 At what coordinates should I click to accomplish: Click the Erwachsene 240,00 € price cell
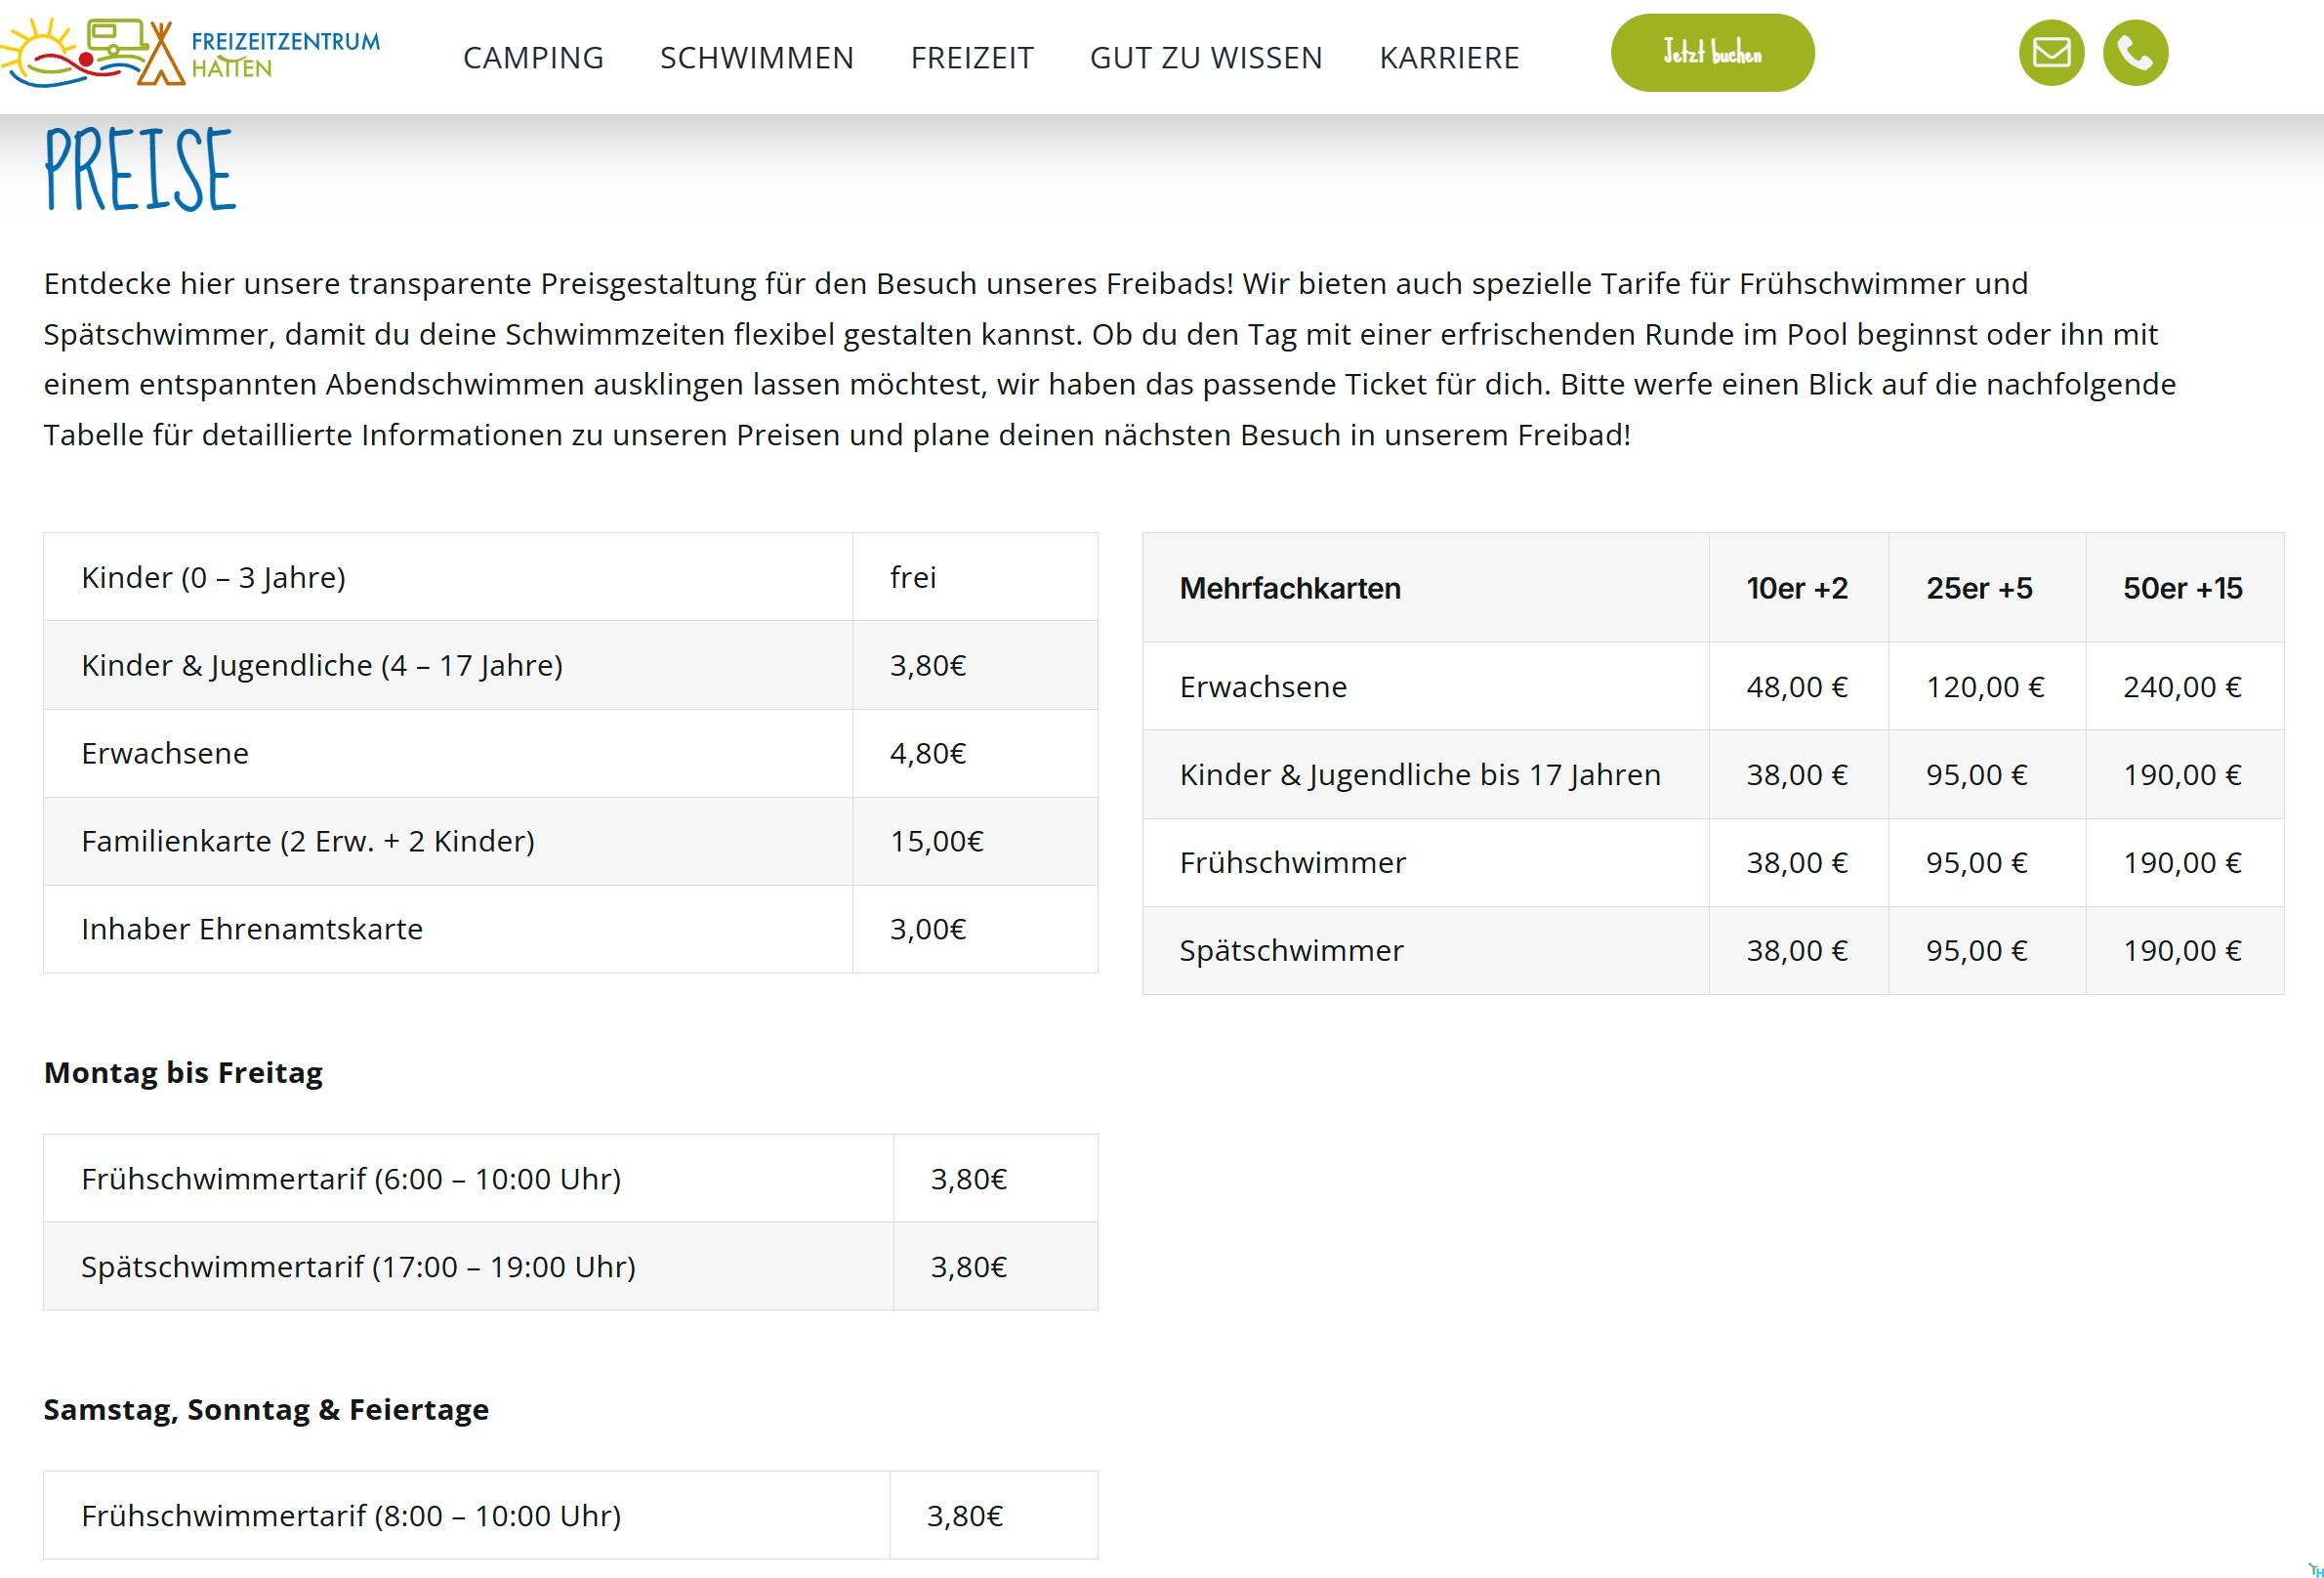2182,687
